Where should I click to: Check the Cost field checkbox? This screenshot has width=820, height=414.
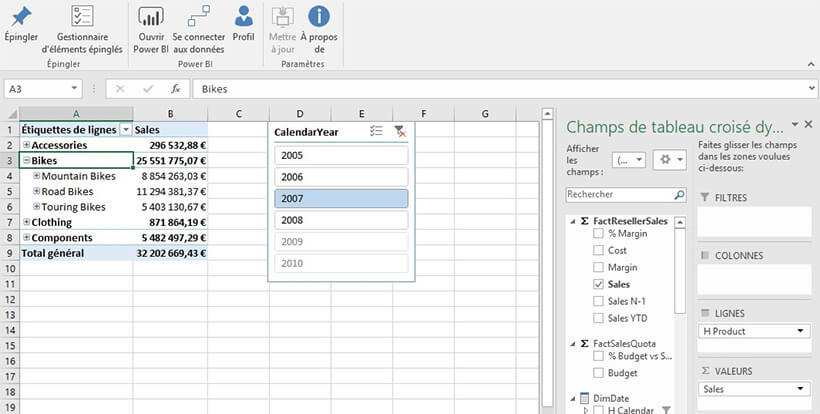coord(599,250)
